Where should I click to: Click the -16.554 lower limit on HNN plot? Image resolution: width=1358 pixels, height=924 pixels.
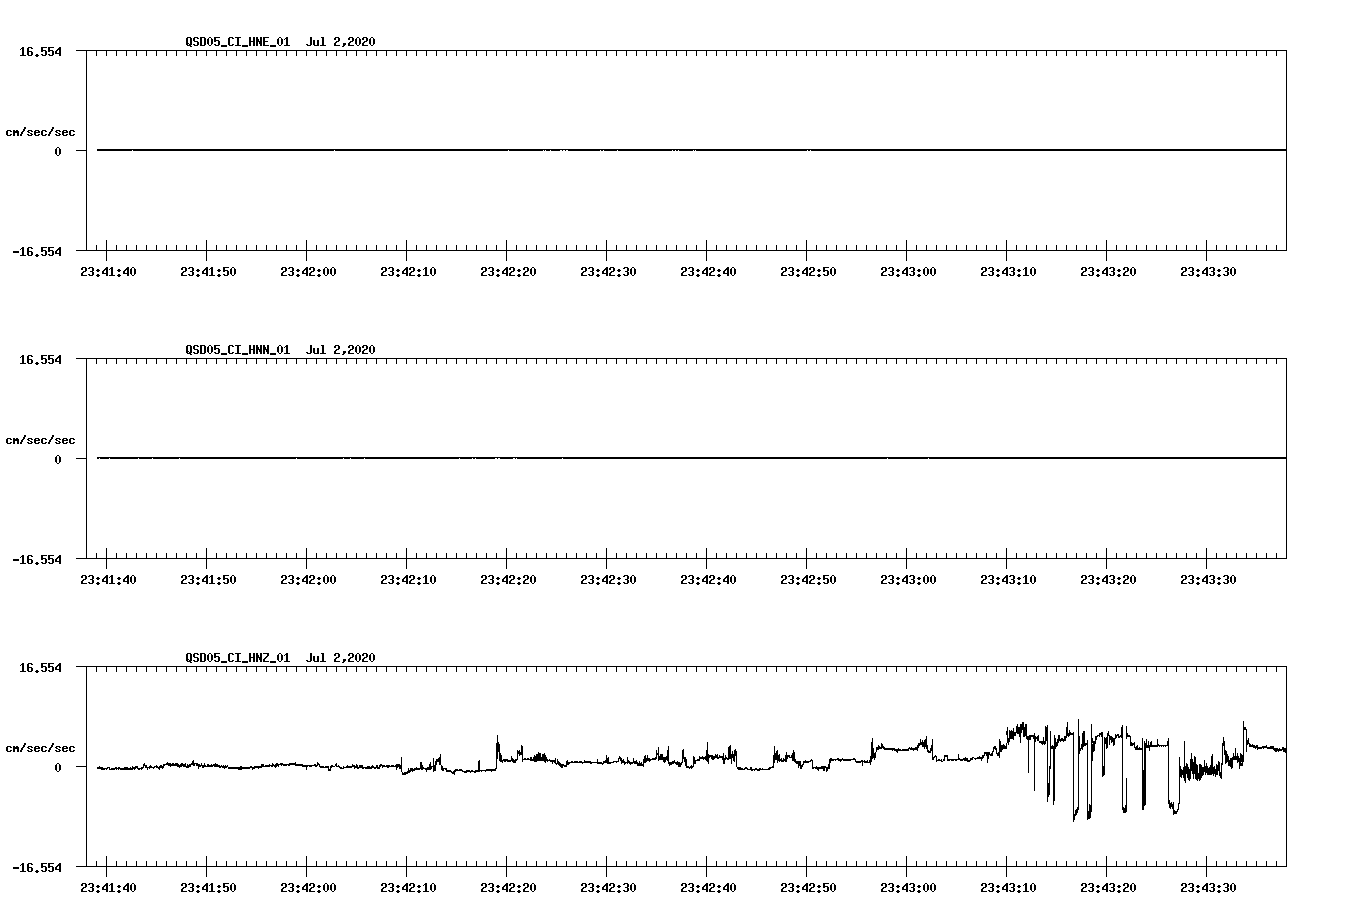point(37,560)
